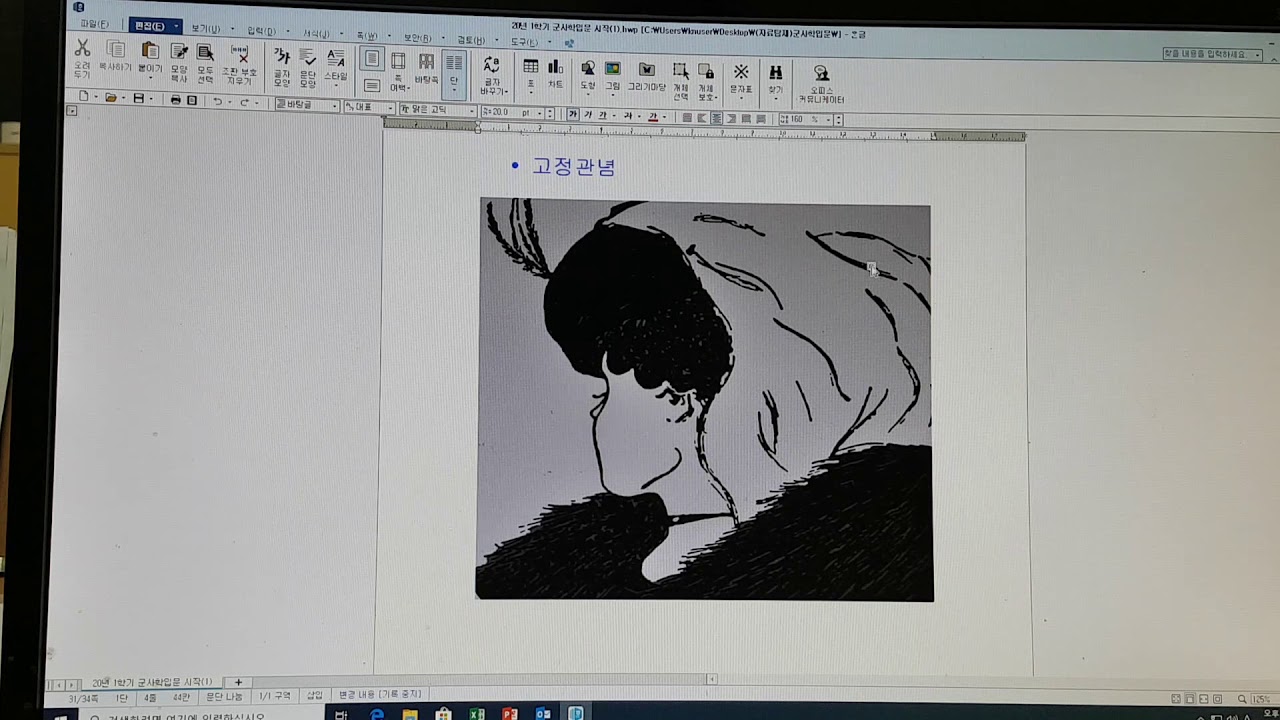1280x720 pixels.
Task: Click the Page Margins (쪽 여백) icon
Action: [398, 62]
